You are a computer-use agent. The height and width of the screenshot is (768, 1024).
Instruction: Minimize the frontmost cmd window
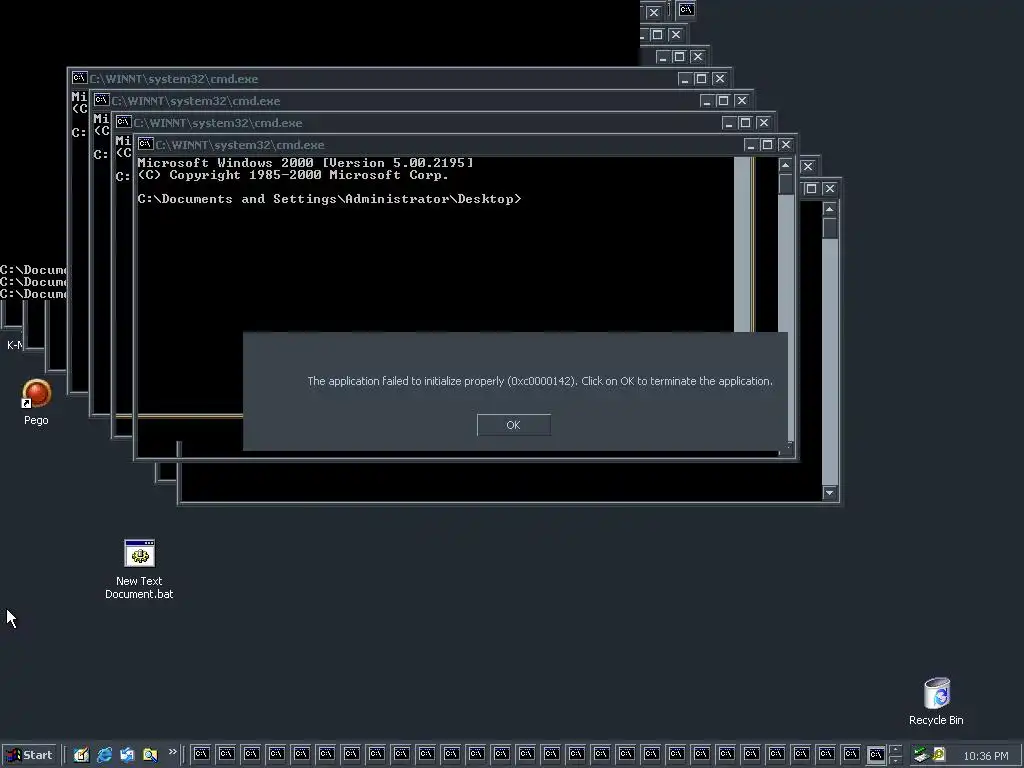click(750, 145)
